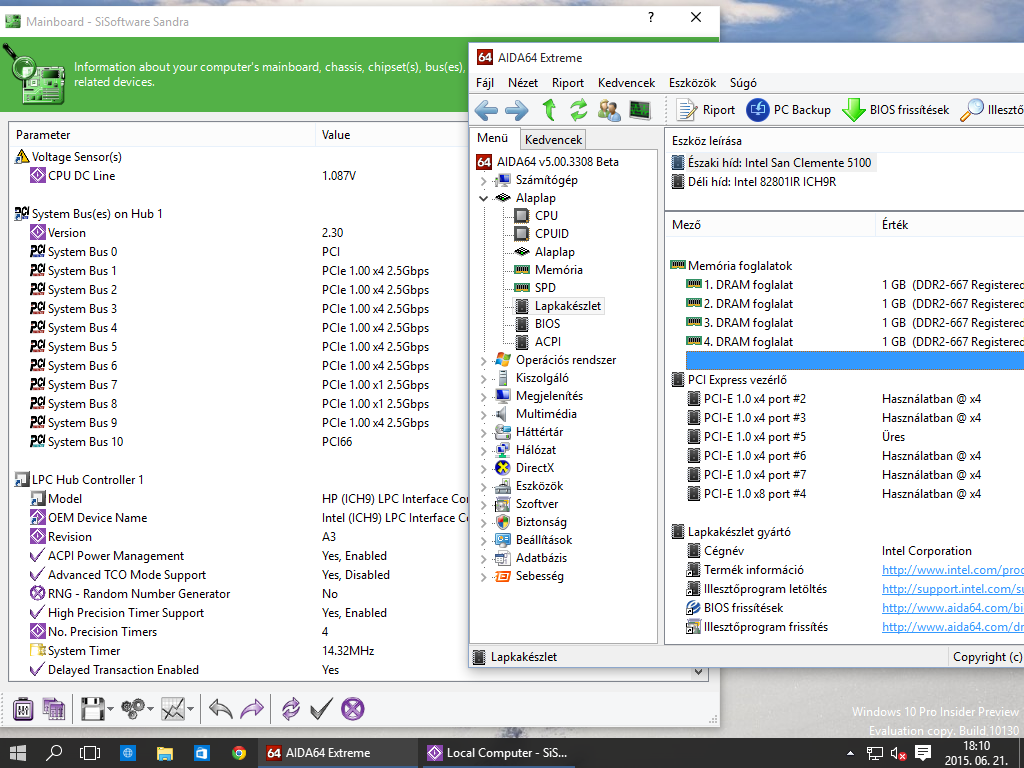Open the Kedvencek menu
This screenshot has width=1024, height=768.
point(626,83)
